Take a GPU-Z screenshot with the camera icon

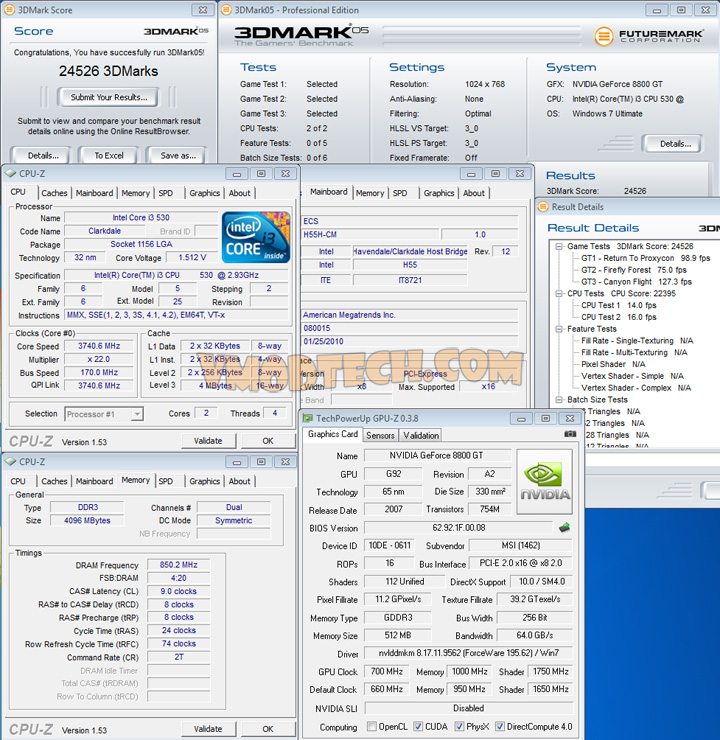click(x=570, y=434)
